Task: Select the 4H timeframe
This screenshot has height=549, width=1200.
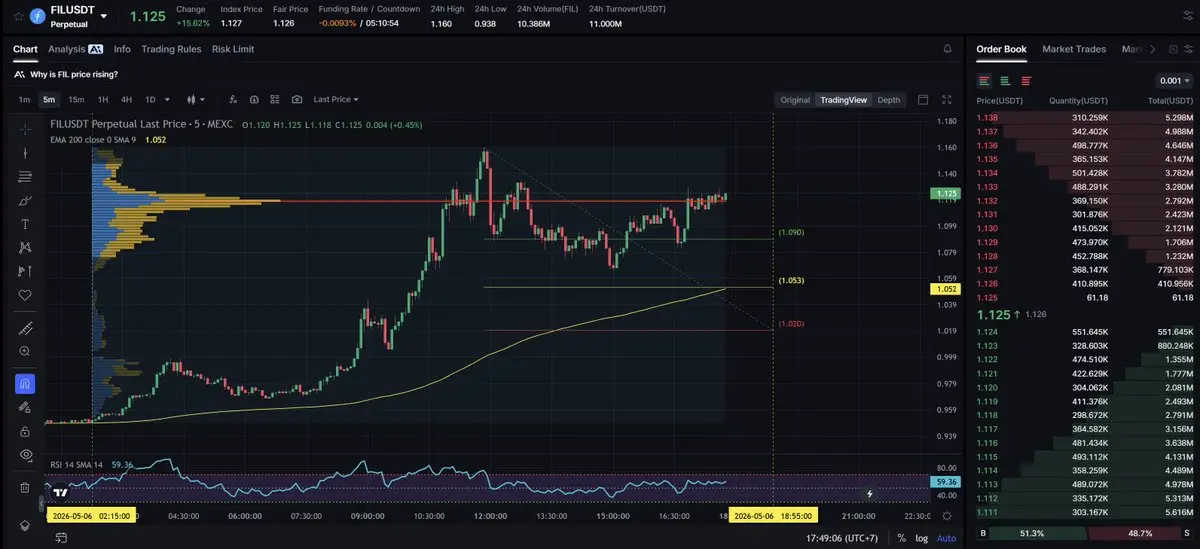Action: (126, 100)
